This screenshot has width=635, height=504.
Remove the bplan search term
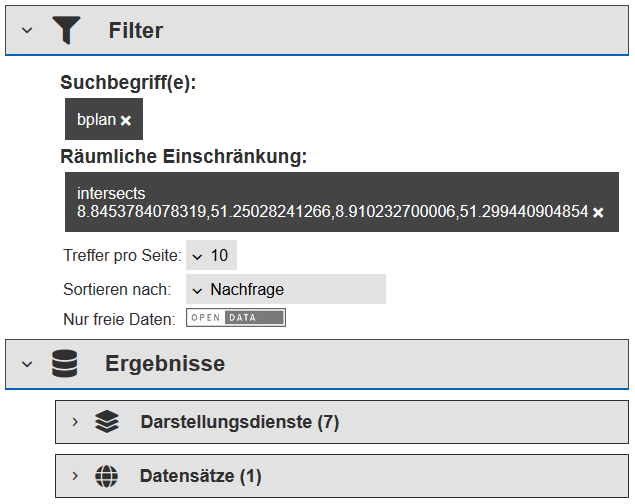(126, 121)
